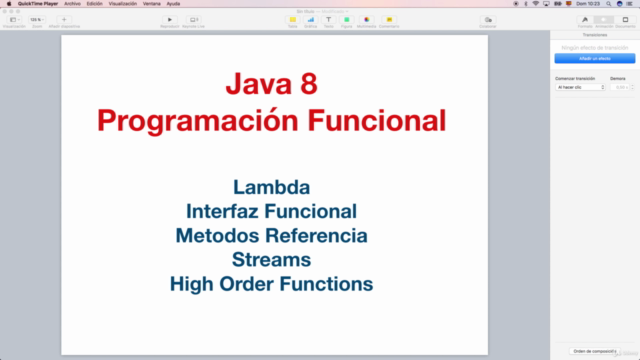
Task: Open the Al hacer clic transition dropdown
Action: [580, 87]
